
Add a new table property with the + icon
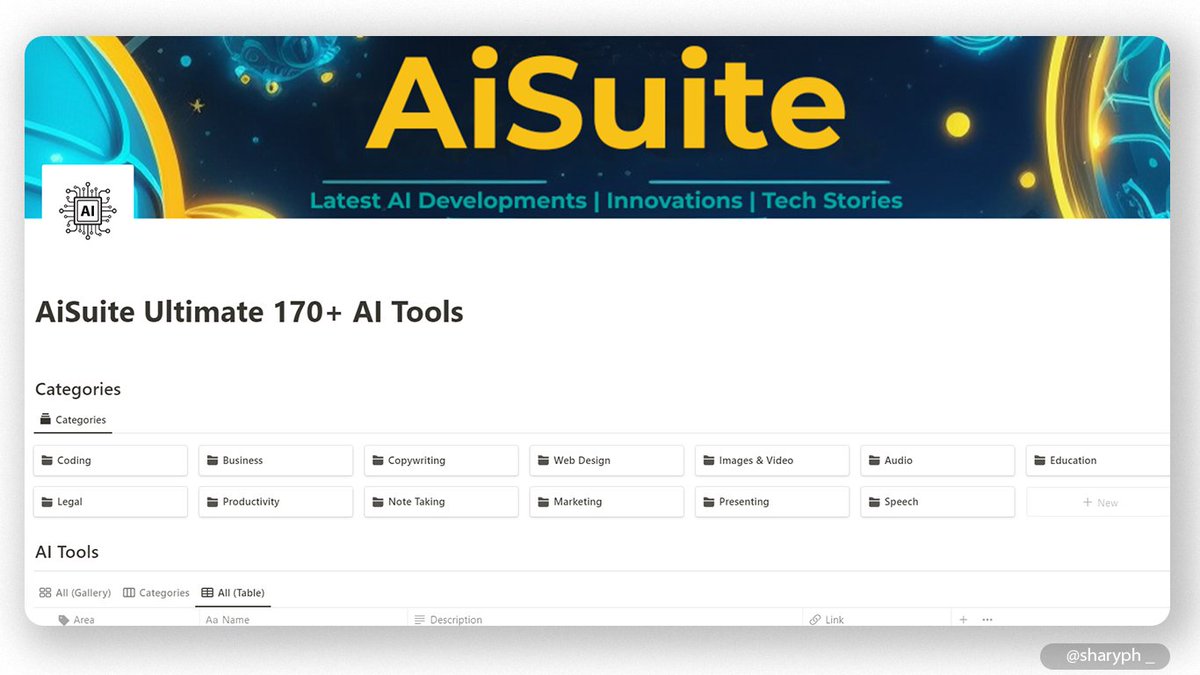[961, 619]
